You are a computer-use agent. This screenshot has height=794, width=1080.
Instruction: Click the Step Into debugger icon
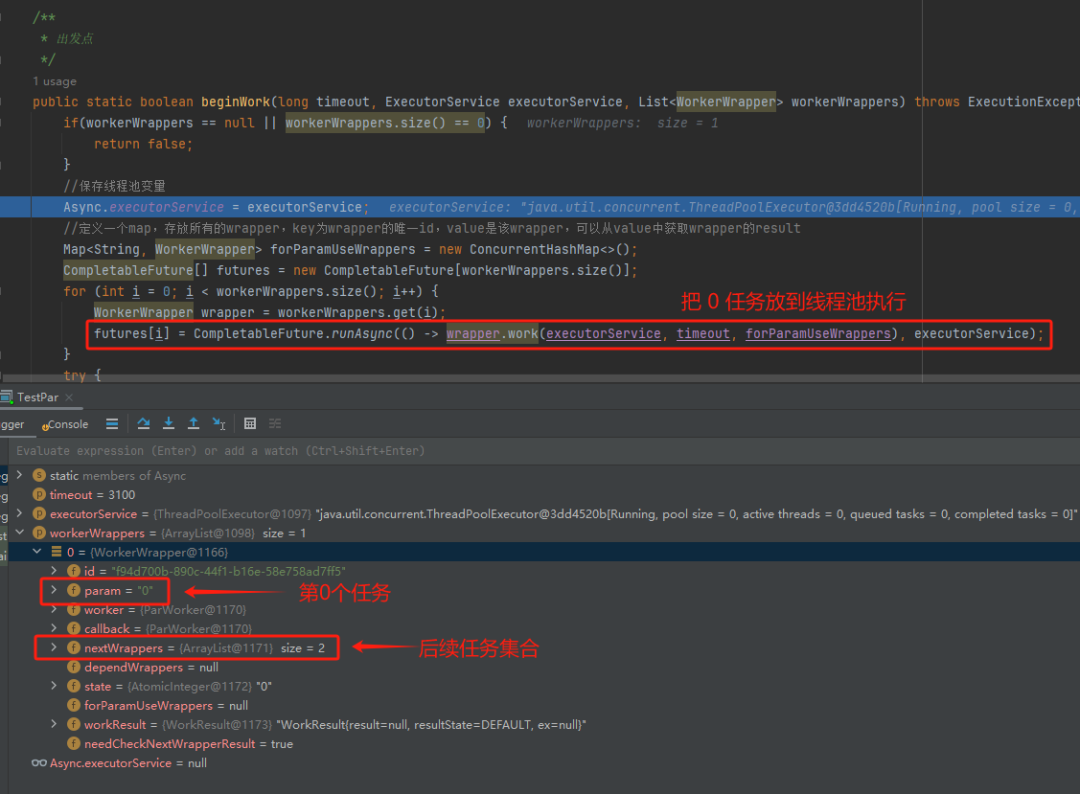tap(169, 424)
